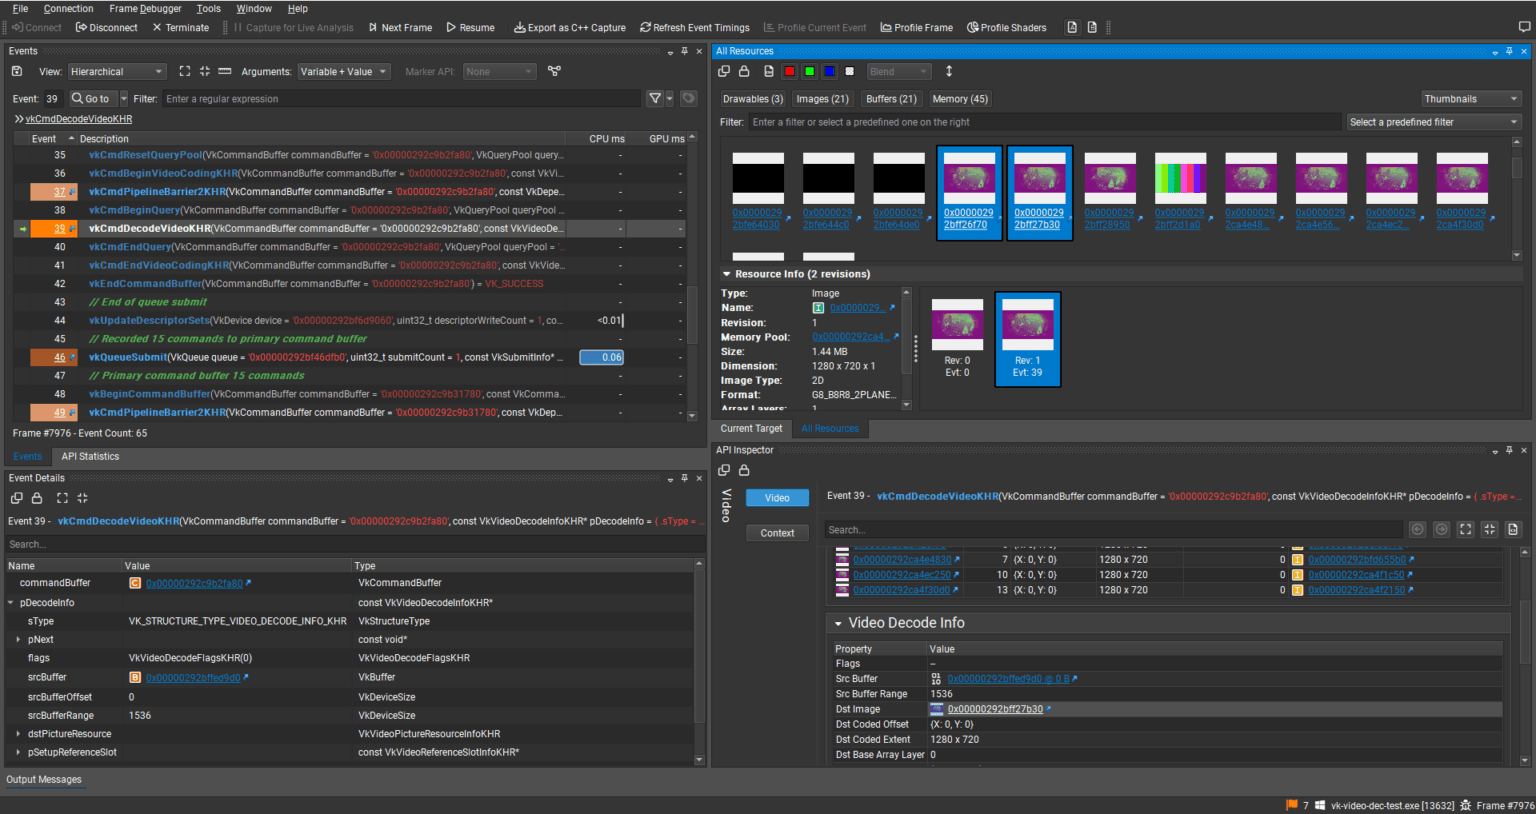The image size is (1536, 814).
Task: Toggle the blue channel in All Resources
Action: coord(827,71)
